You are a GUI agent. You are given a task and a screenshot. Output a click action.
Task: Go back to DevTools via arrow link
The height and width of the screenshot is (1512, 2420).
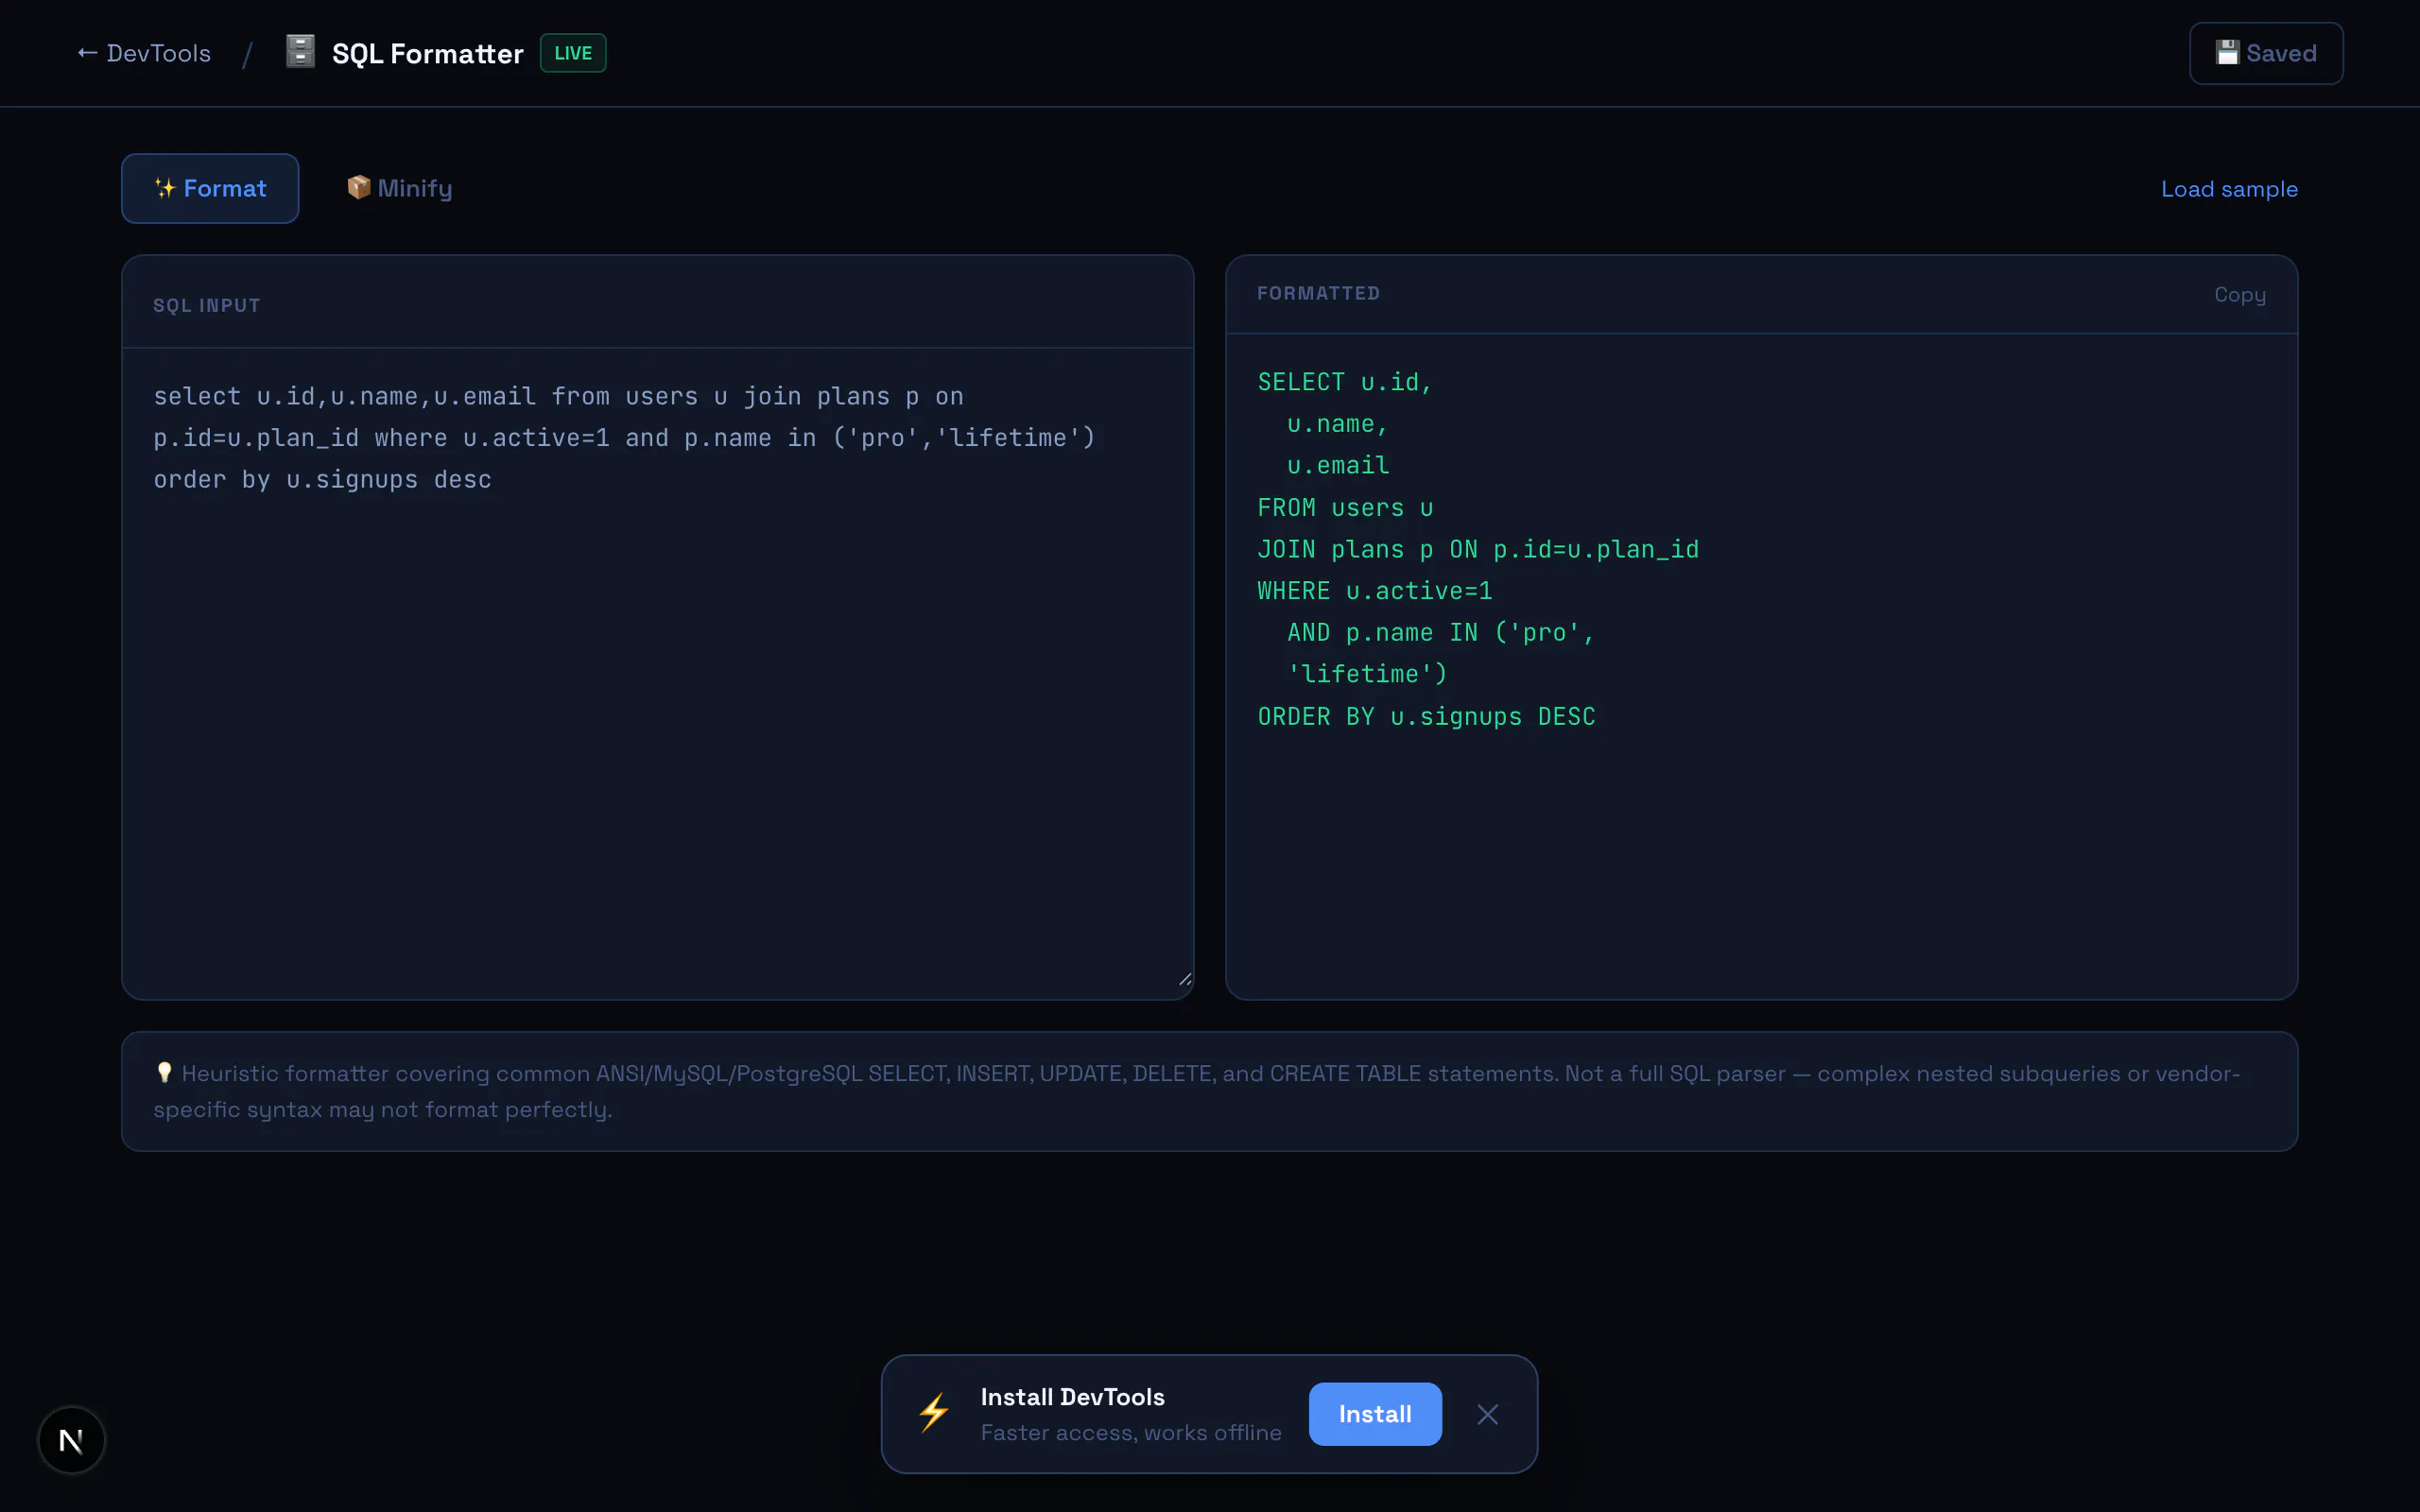coord(144,53)
